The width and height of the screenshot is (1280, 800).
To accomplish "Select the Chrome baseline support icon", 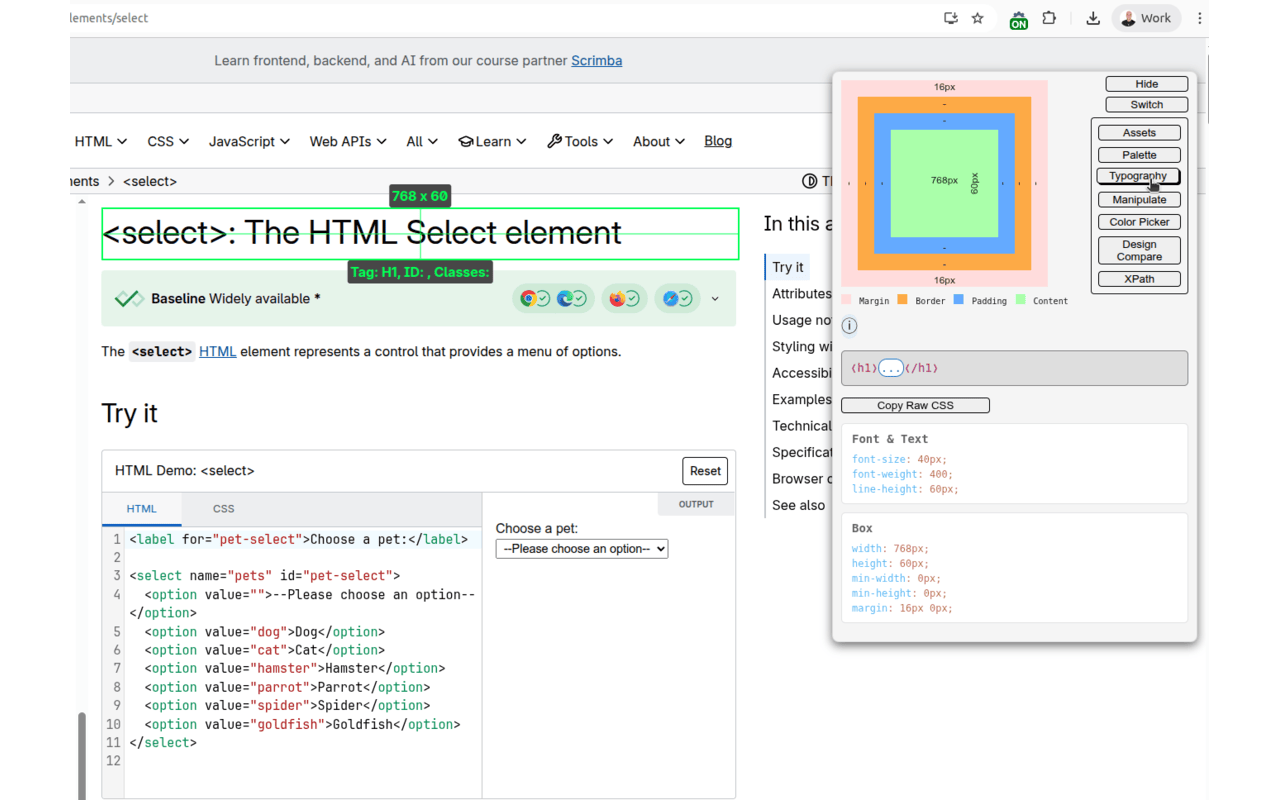I will tap(527, 298).
